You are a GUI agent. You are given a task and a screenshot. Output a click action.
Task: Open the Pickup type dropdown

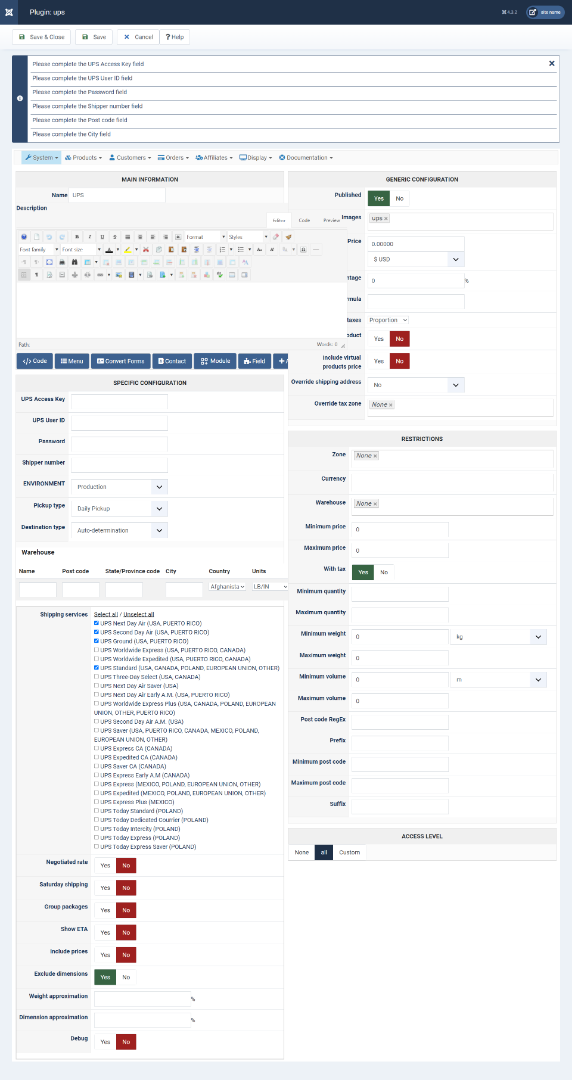tap(119, 508)
